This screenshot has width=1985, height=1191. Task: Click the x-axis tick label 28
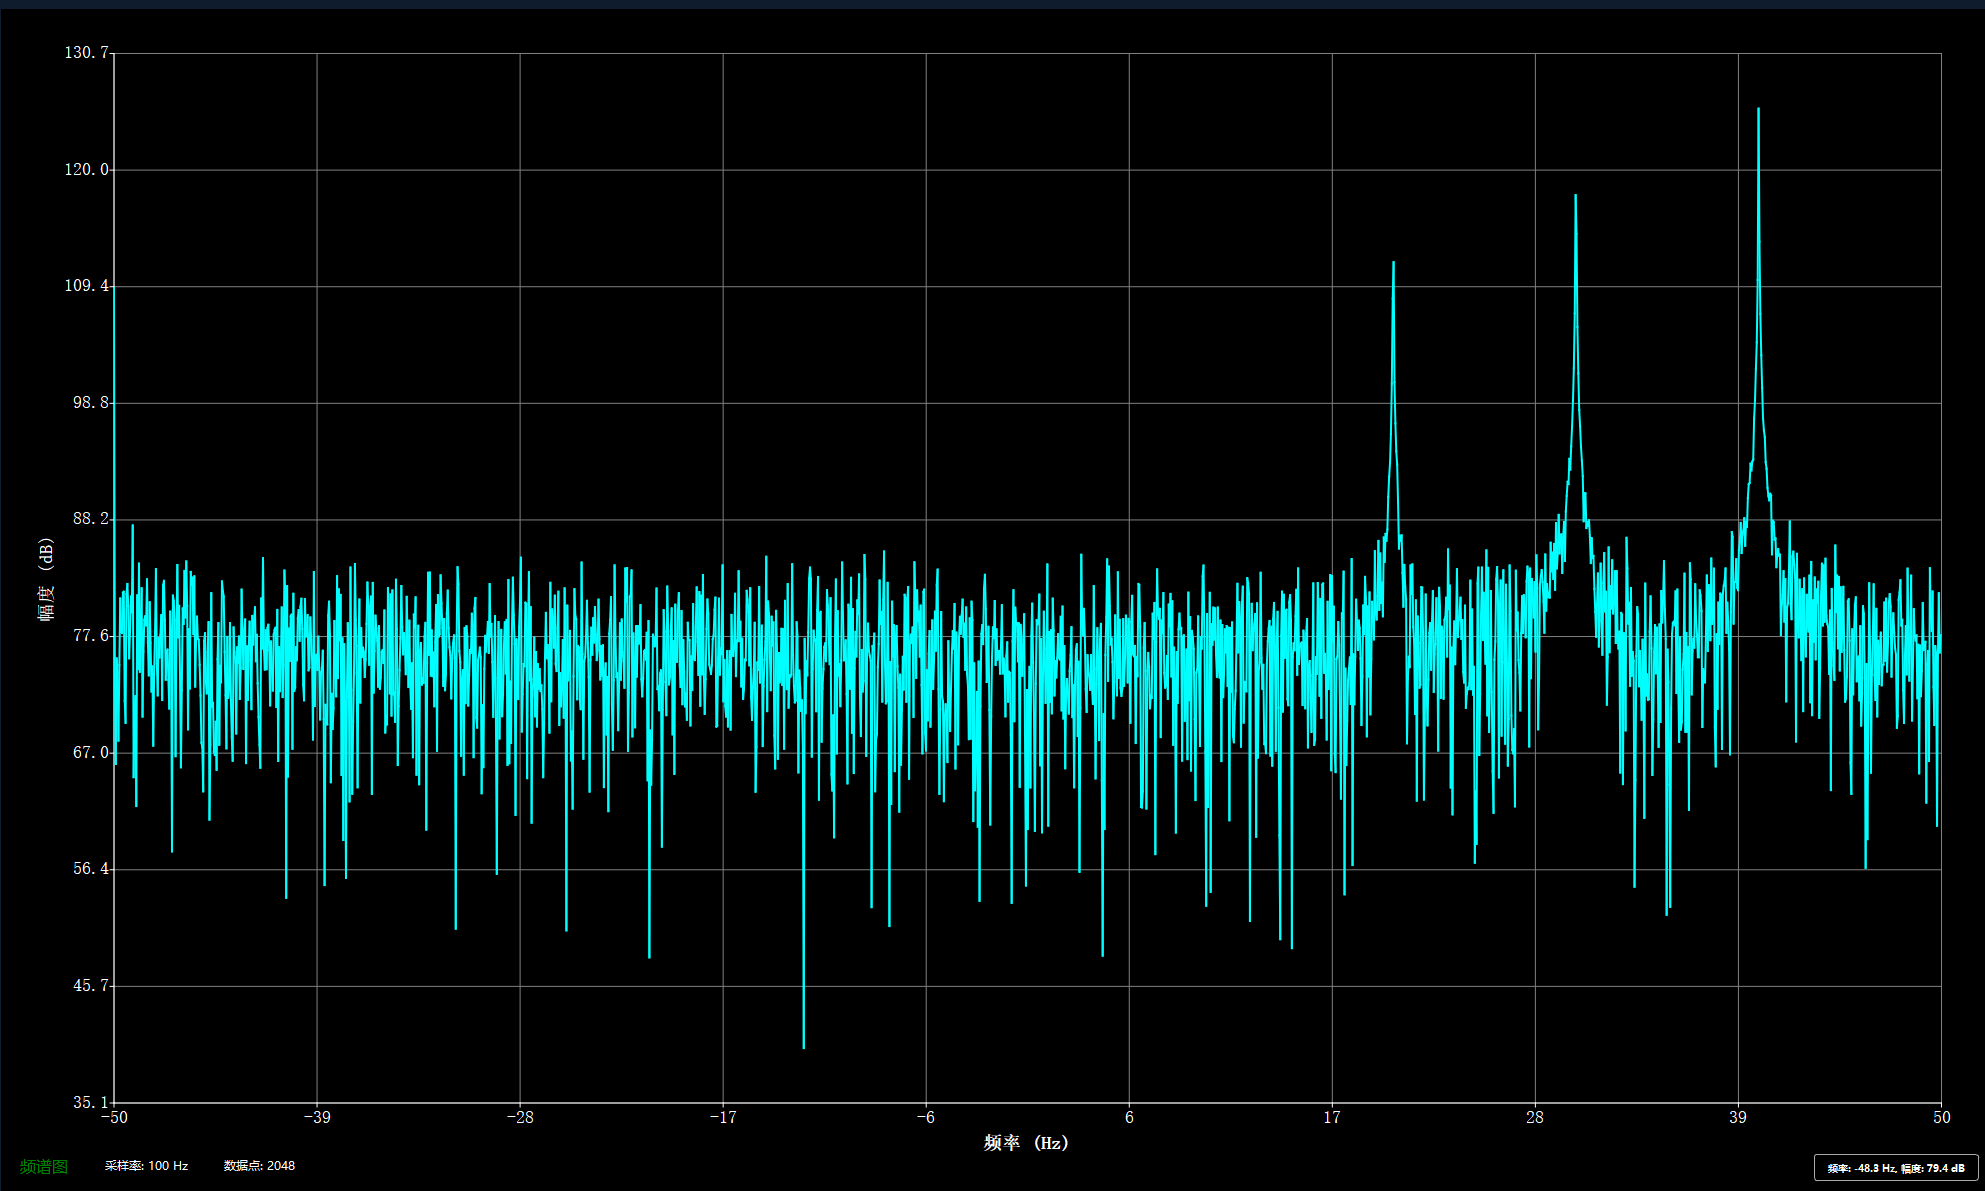(1535, 1118)
